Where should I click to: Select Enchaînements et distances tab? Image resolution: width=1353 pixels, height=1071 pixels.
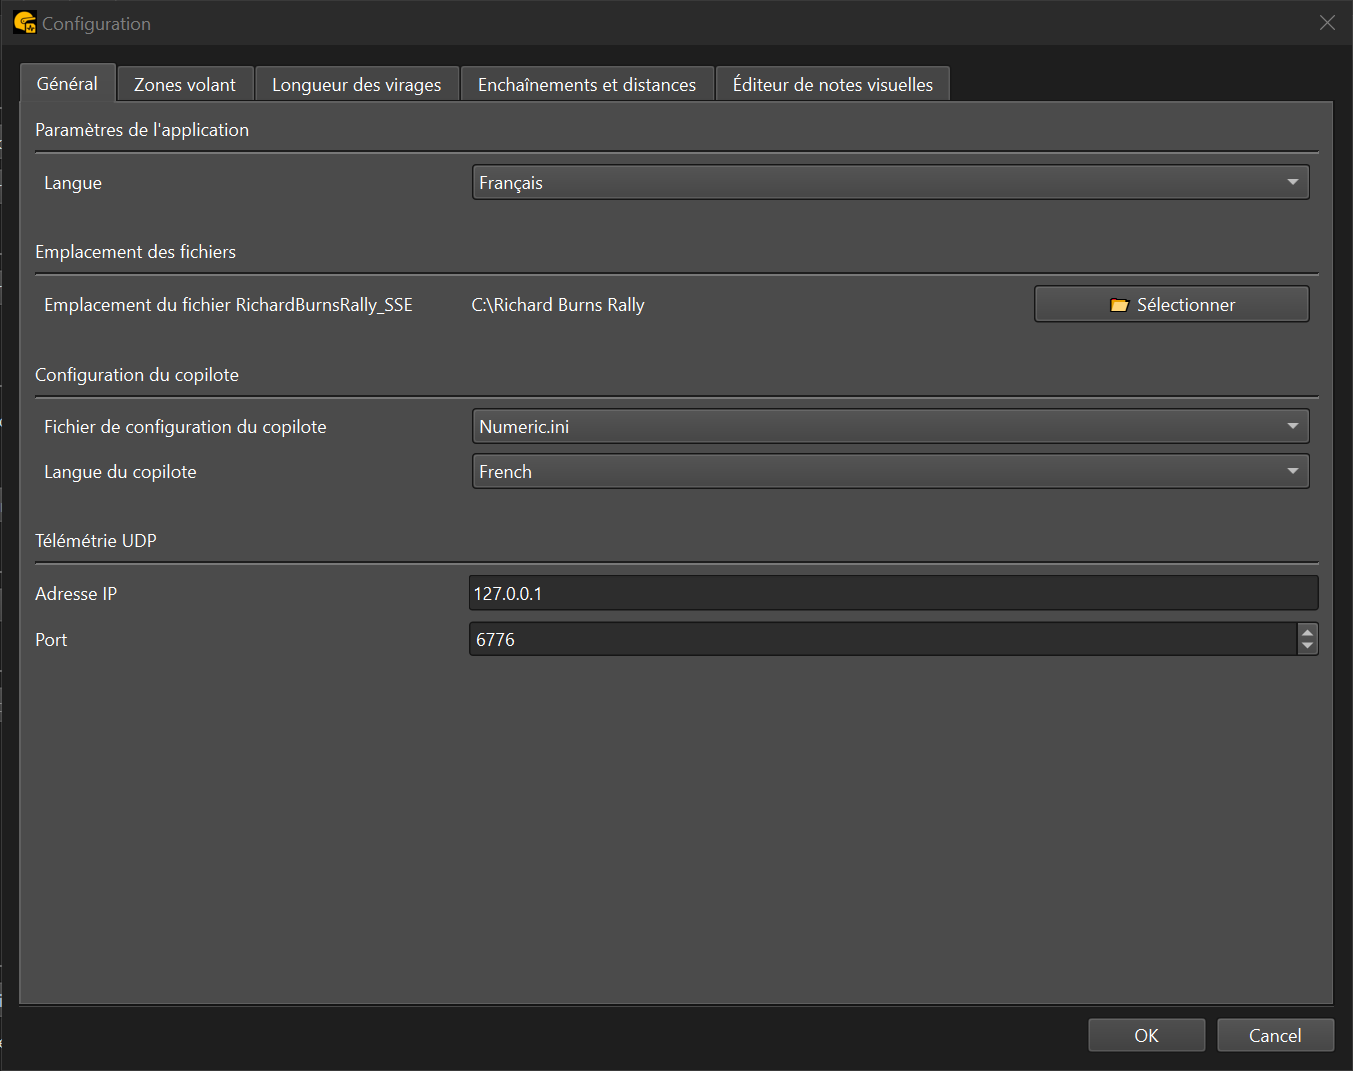coord(586,85)
